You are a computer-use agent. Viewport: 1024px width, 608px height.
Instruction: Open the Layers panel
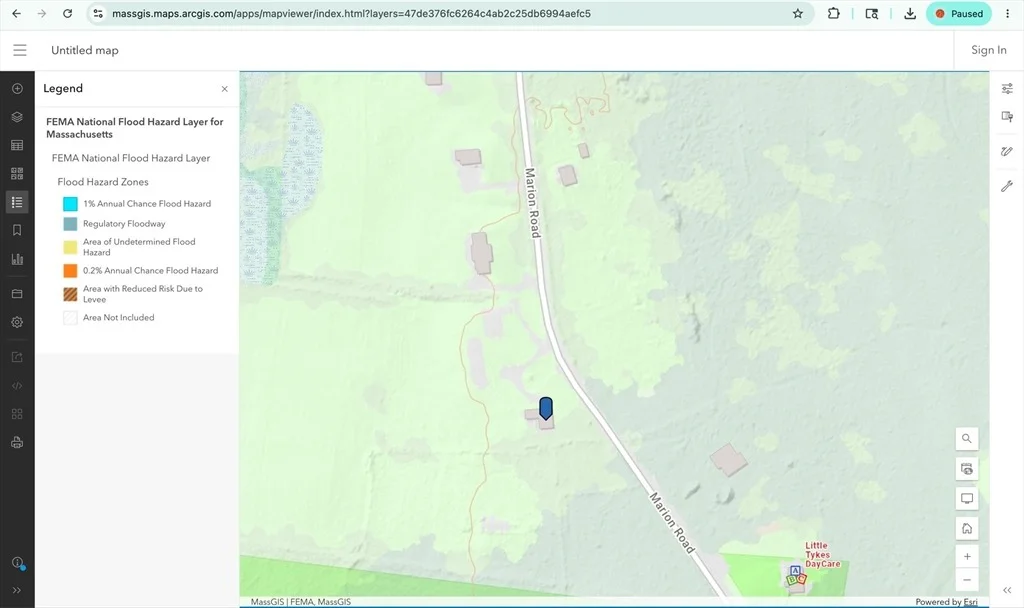pyautogui.click(x=17, y=117)
